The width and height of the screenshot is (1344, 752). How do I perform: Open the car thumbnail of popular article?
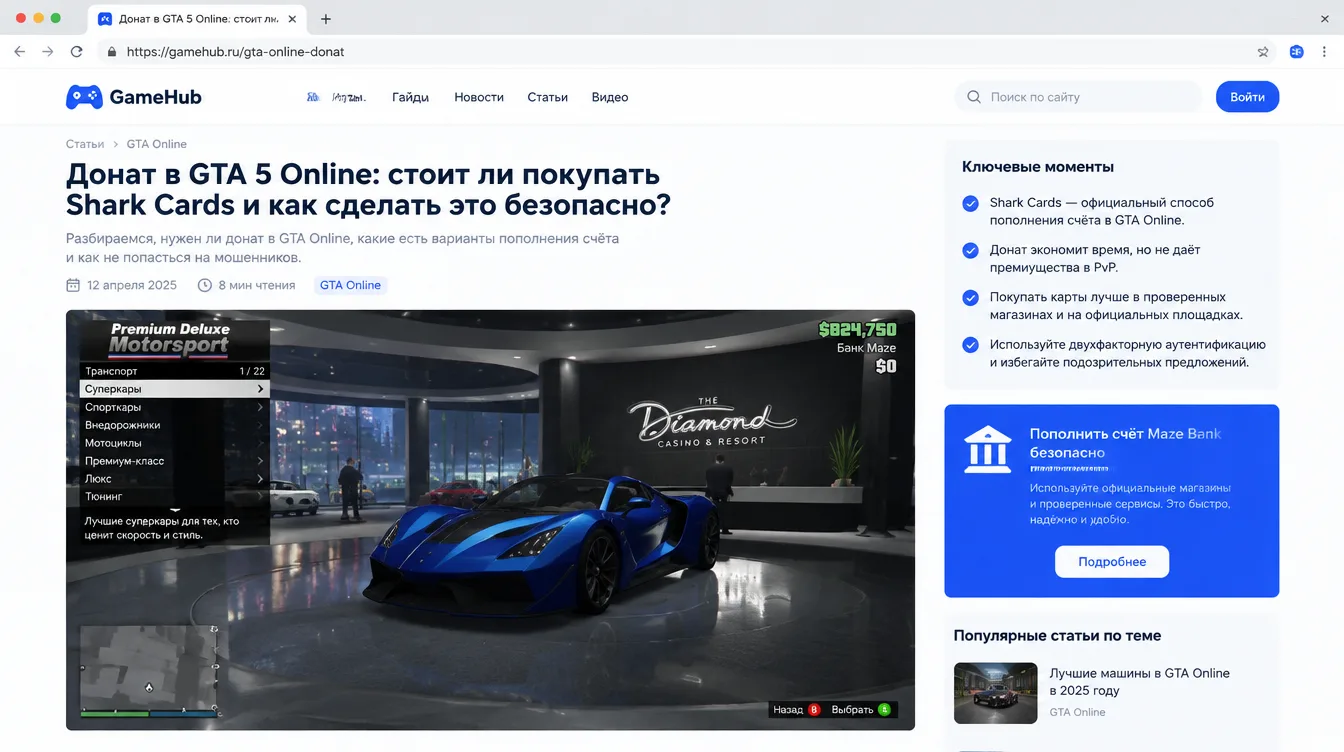(995, 693)
